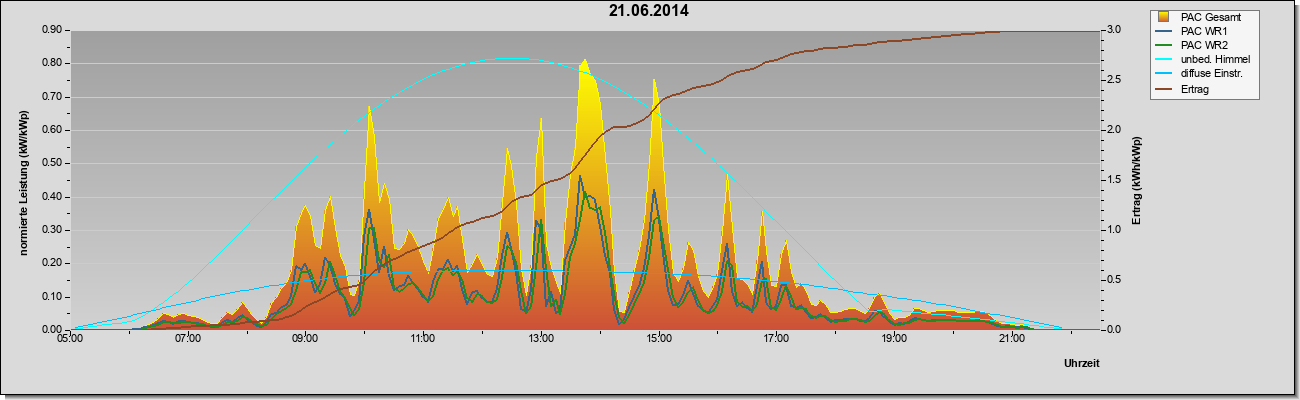Click the 3.0 value on right axis
Viewport: 1300px width, 400px height.
click(x=1114, y=30)
